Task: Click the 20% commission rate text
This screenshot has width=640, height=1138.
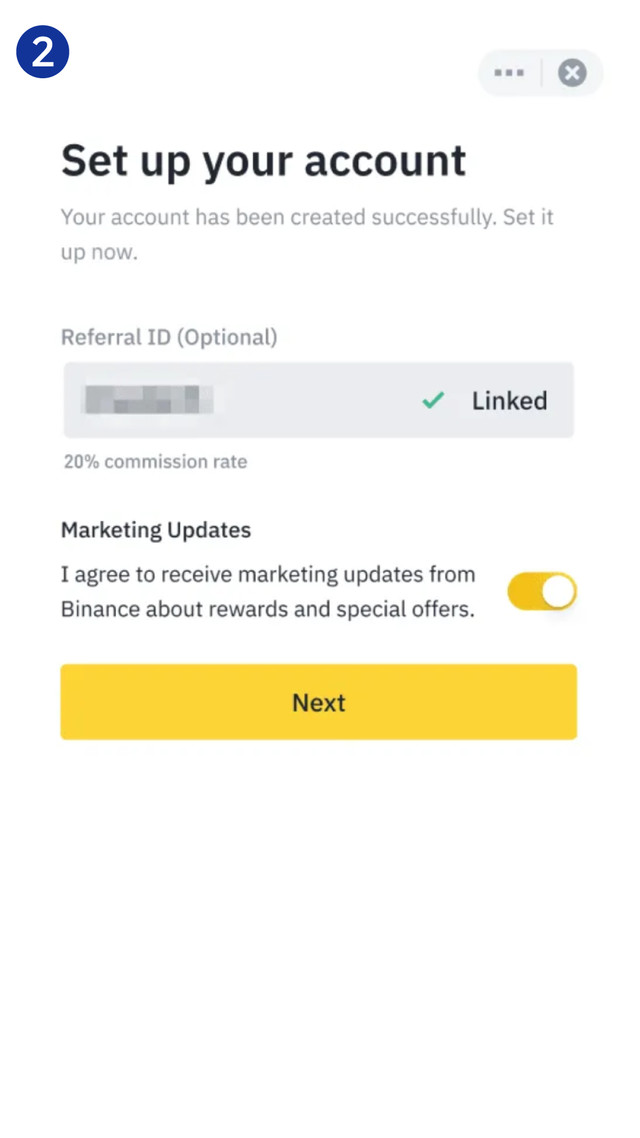Action: [155, 462]
